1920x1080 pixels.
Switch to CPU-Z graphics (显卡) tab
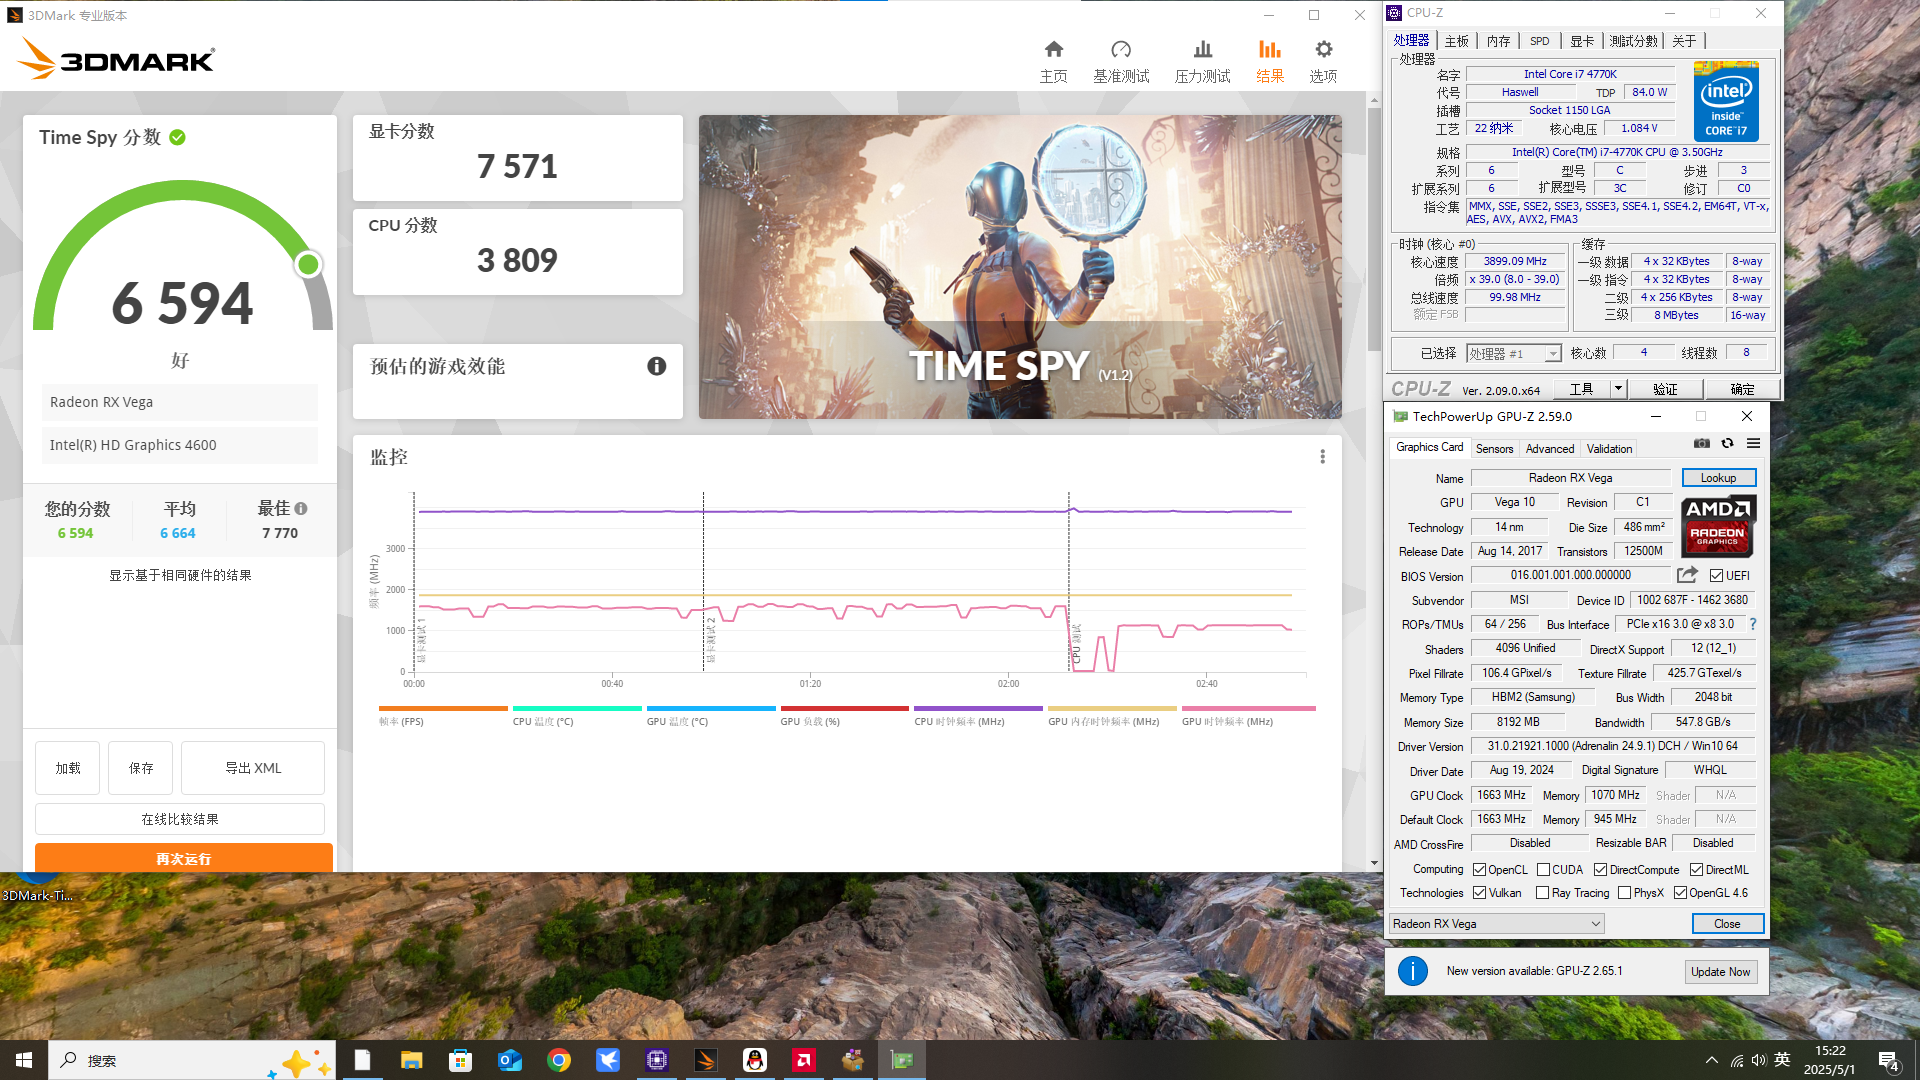[x=1581, y=41]
